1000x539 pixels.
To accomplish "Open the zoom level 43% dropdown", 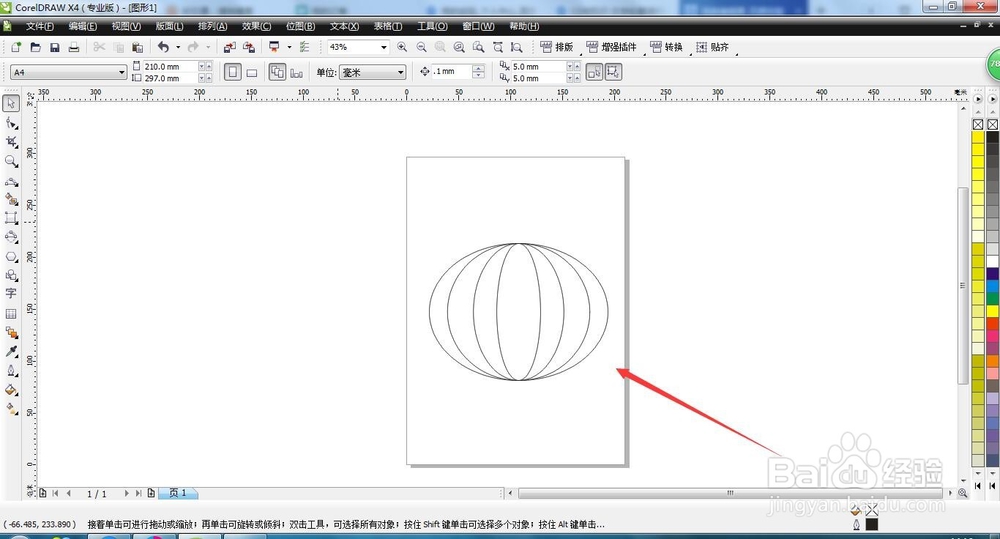I will click(x=383, y=47).
